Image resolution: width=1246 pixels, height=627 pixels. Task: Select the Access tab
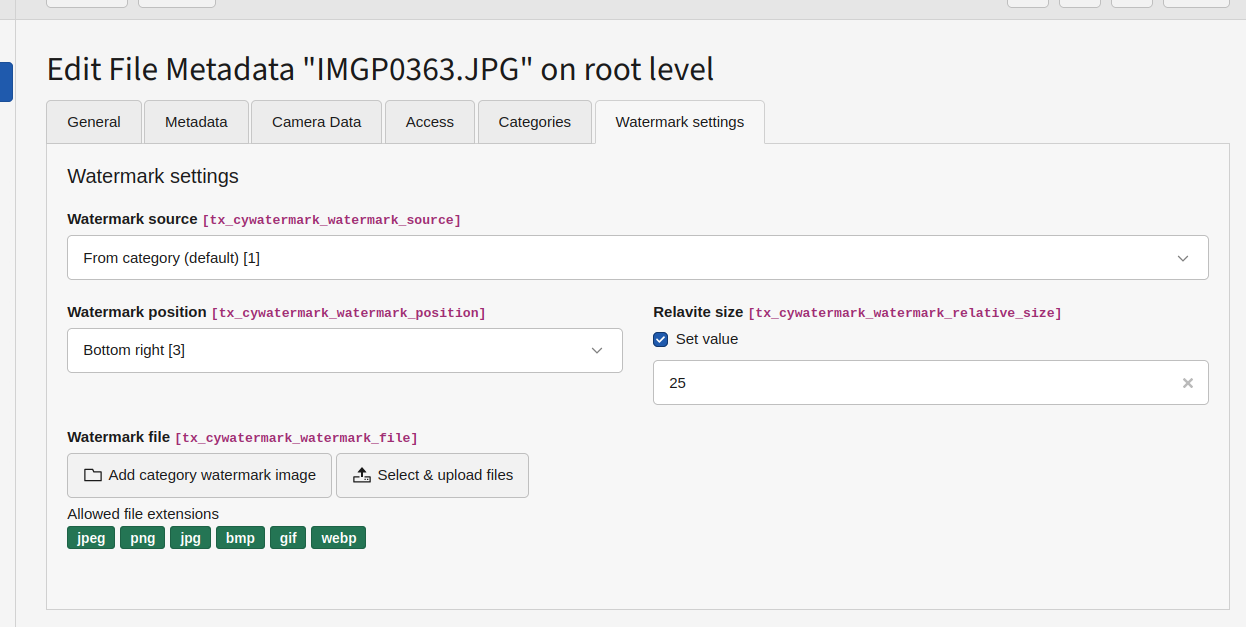pos(430,122)
